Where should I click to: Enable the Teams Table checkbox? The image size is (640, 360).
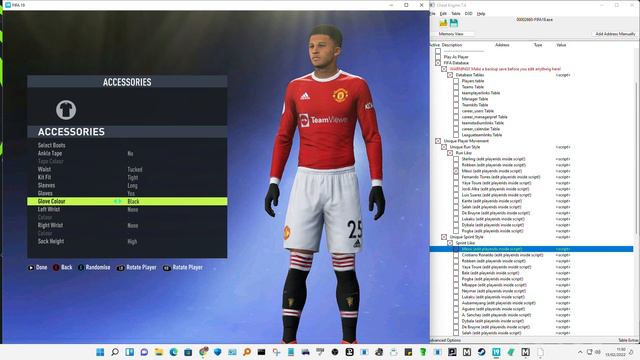[456, 87]
